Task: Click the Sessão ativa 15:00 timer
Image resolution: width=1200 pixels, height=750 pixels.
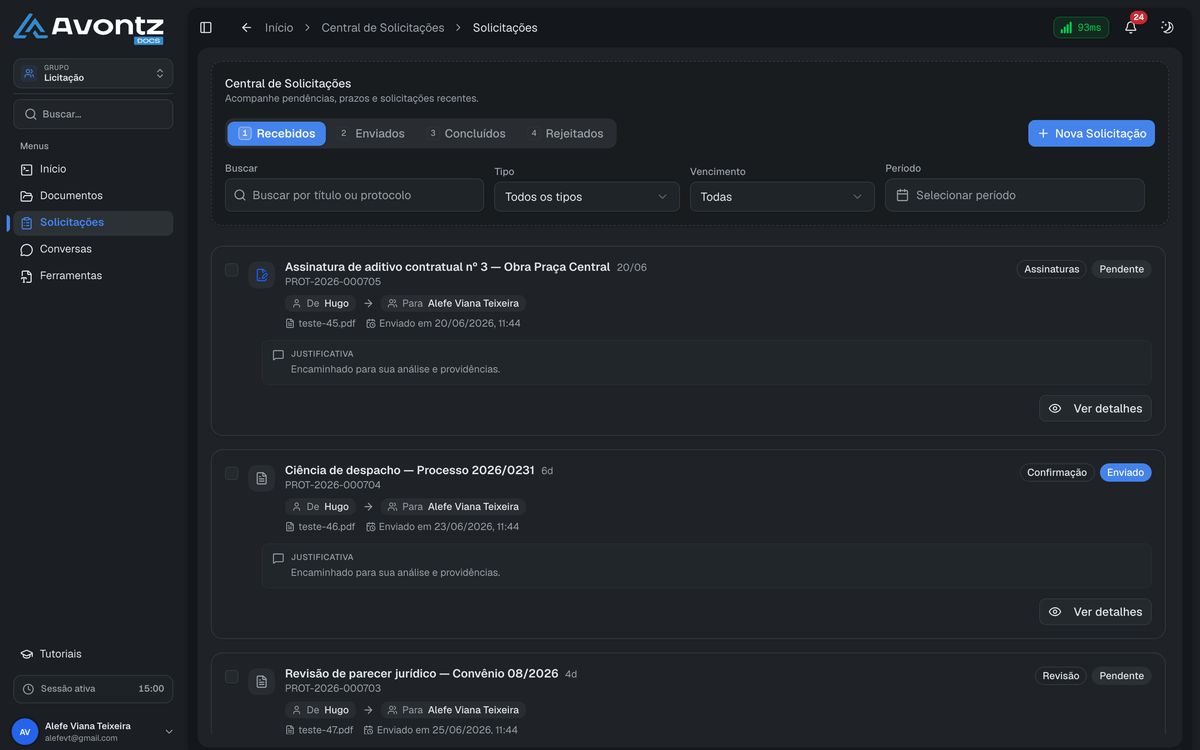Action: (x=93, y=689)
